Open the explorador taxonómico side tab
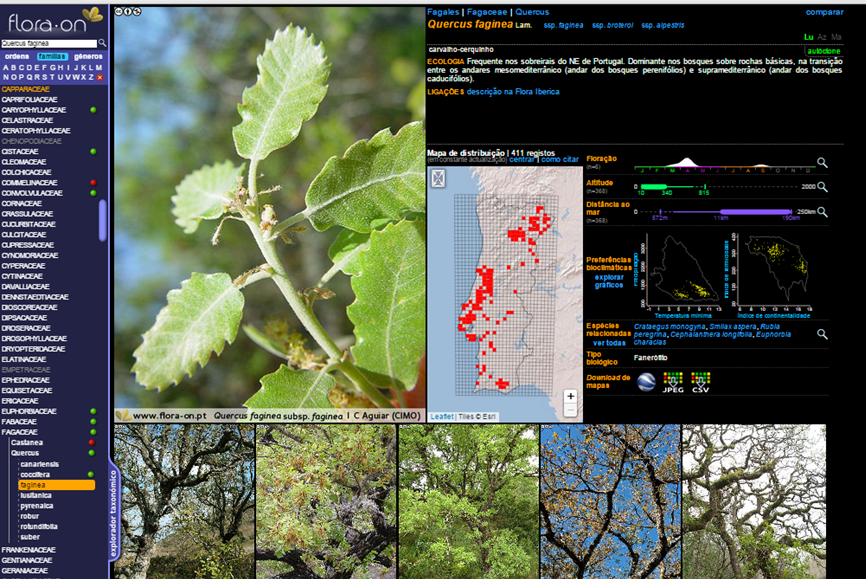This screenshot has height=579, width=866. (114, 513)
